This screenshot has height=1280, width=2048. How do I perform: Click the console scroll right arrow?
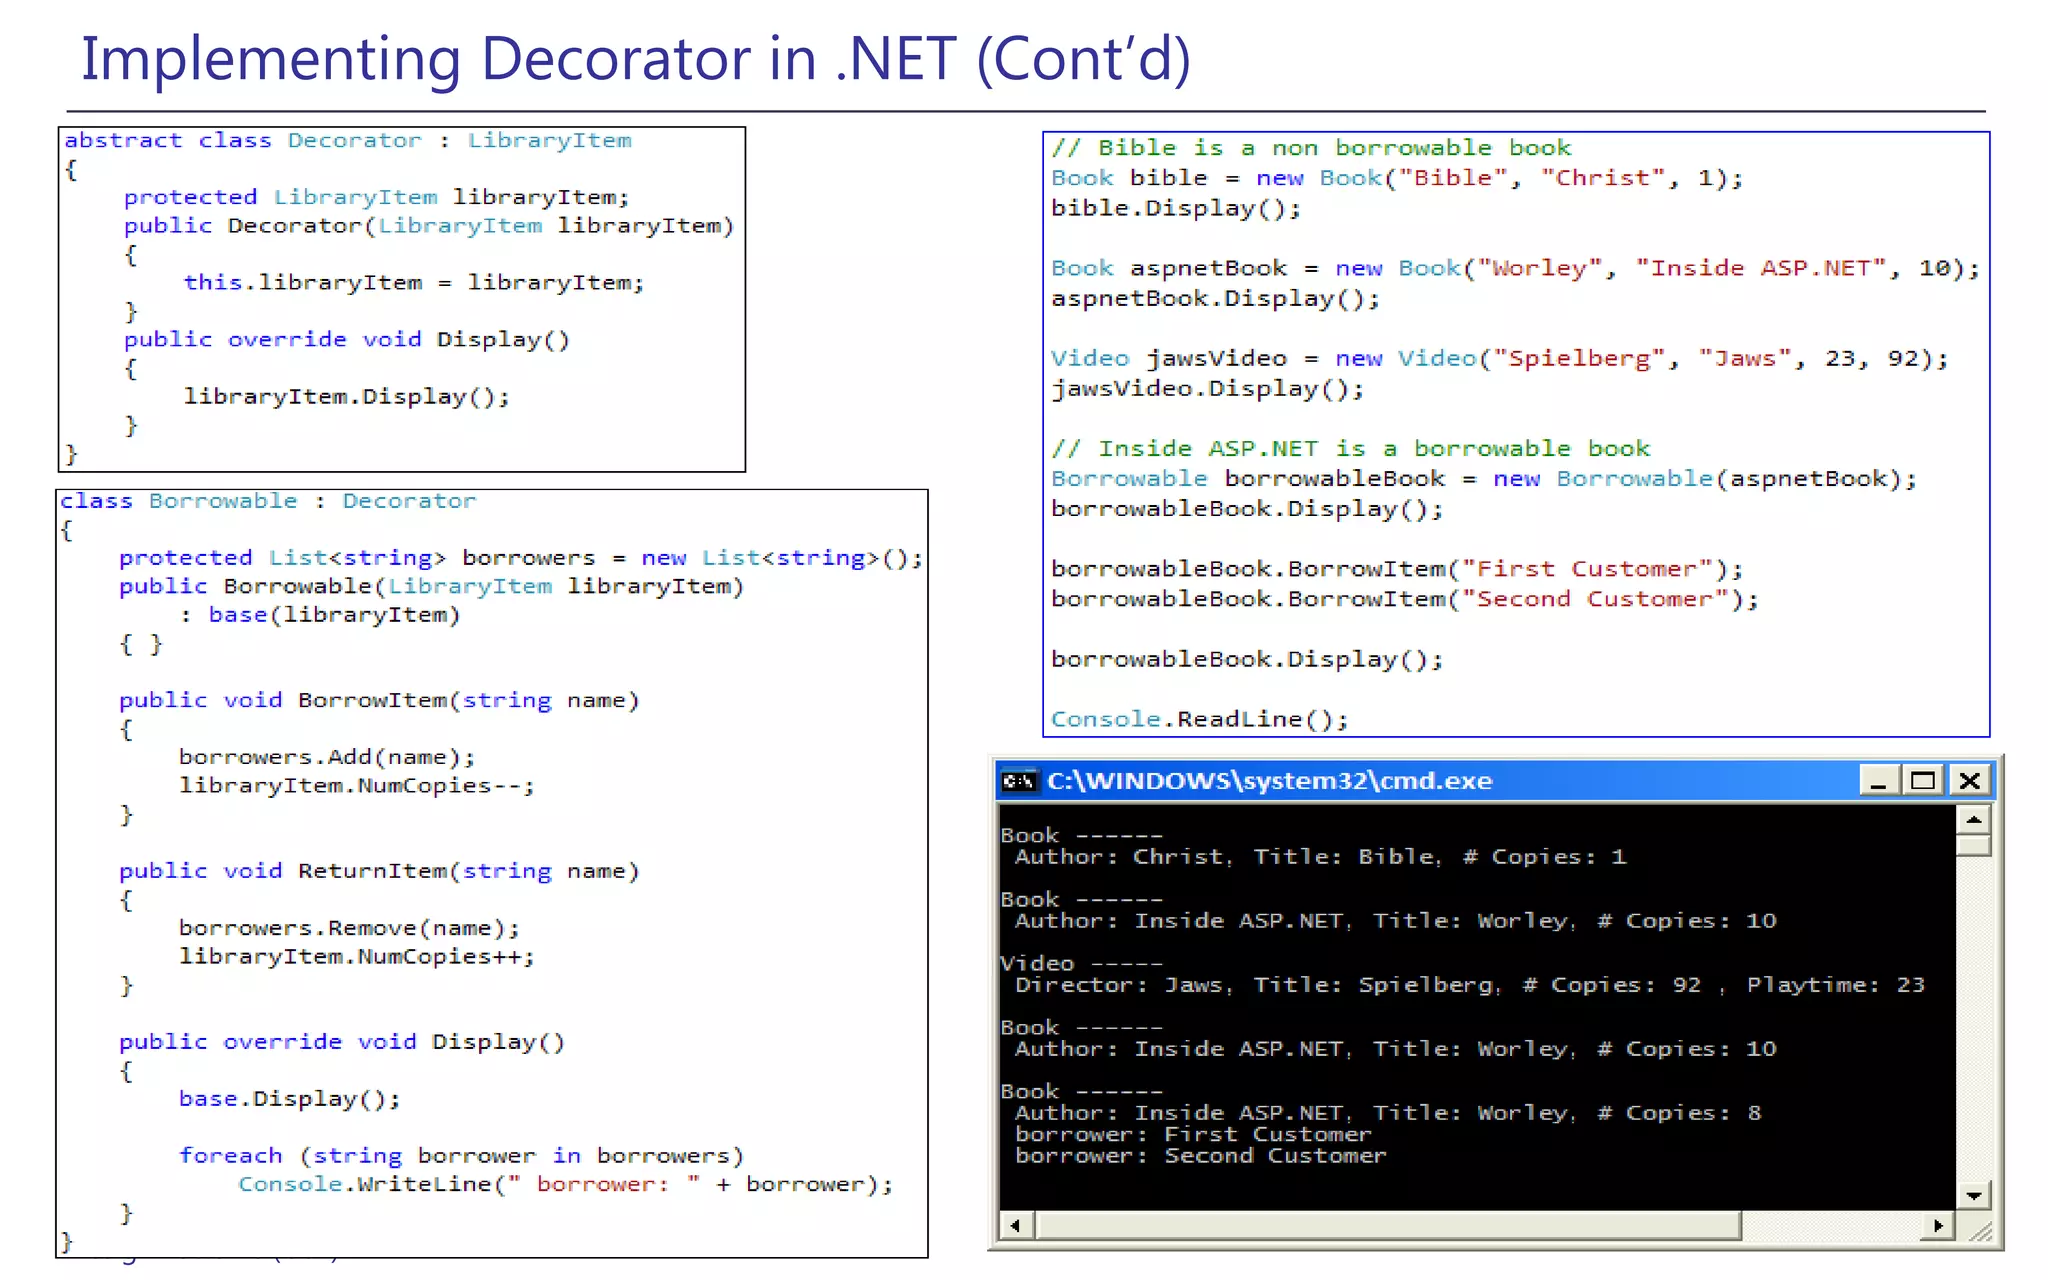(1938, 1225)
